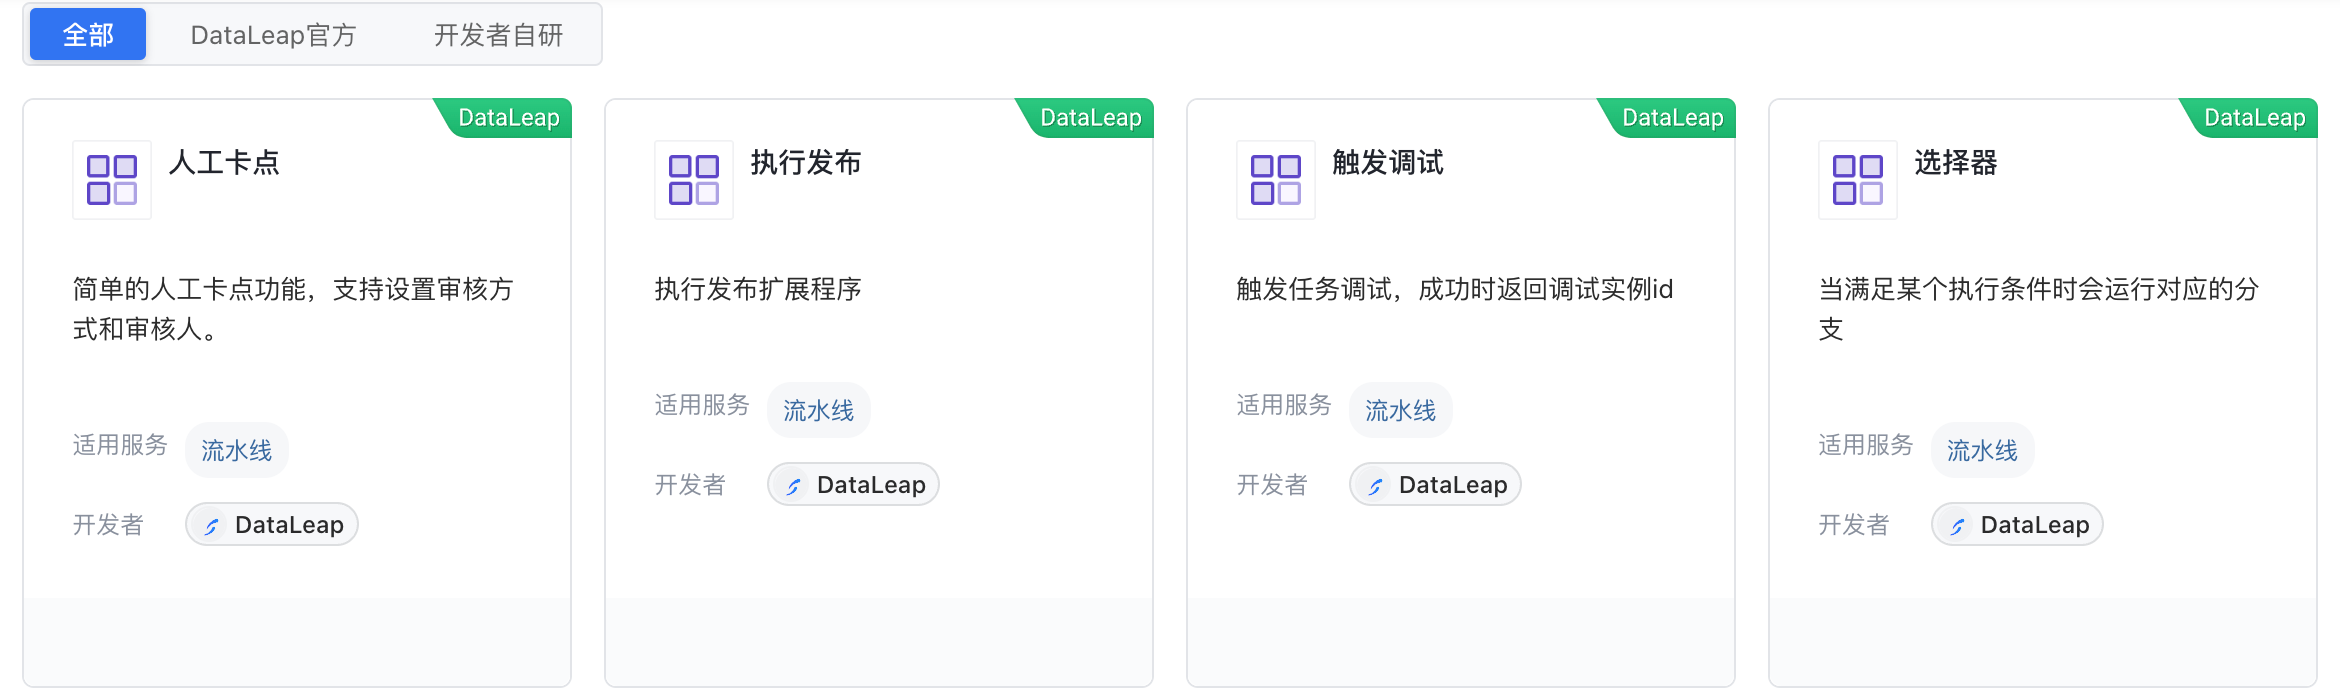This screenshot has width=2340, height=696.
Task: Click 流水线 tag on 执行发布 card
Action: (819, 411)
